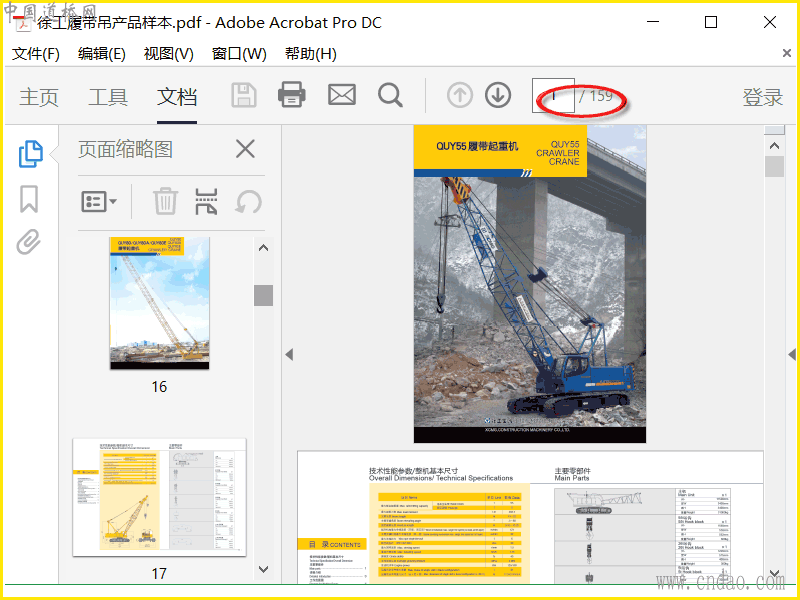The image size is (800, 600).
Task: Close document with menu bar X
Action: pos(787,53)
